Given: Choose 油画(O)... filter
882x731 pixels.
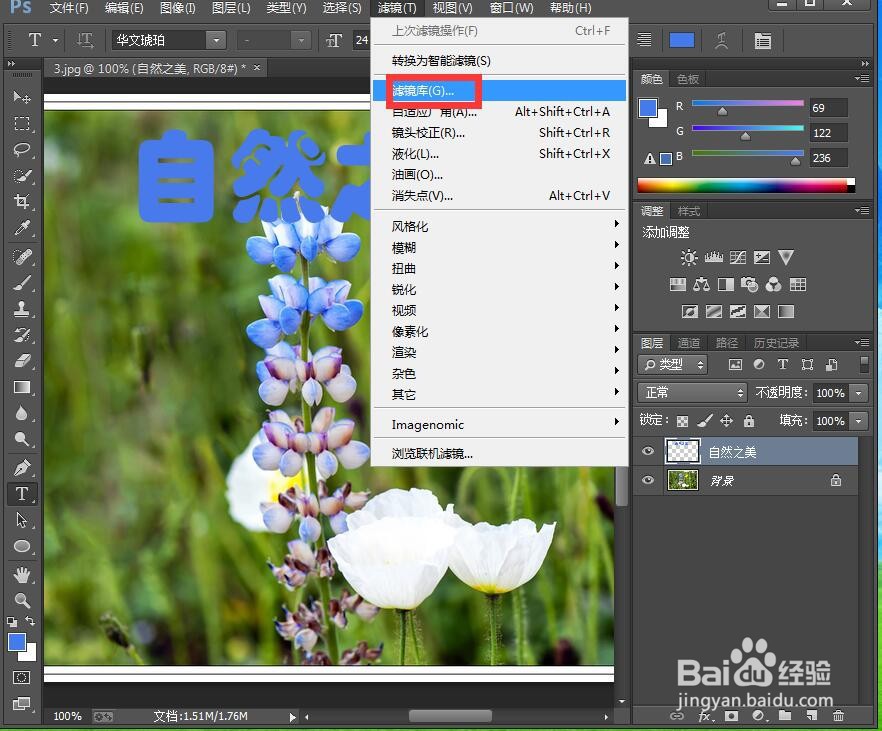Looking at the screenshot, I should pos(499,175).
